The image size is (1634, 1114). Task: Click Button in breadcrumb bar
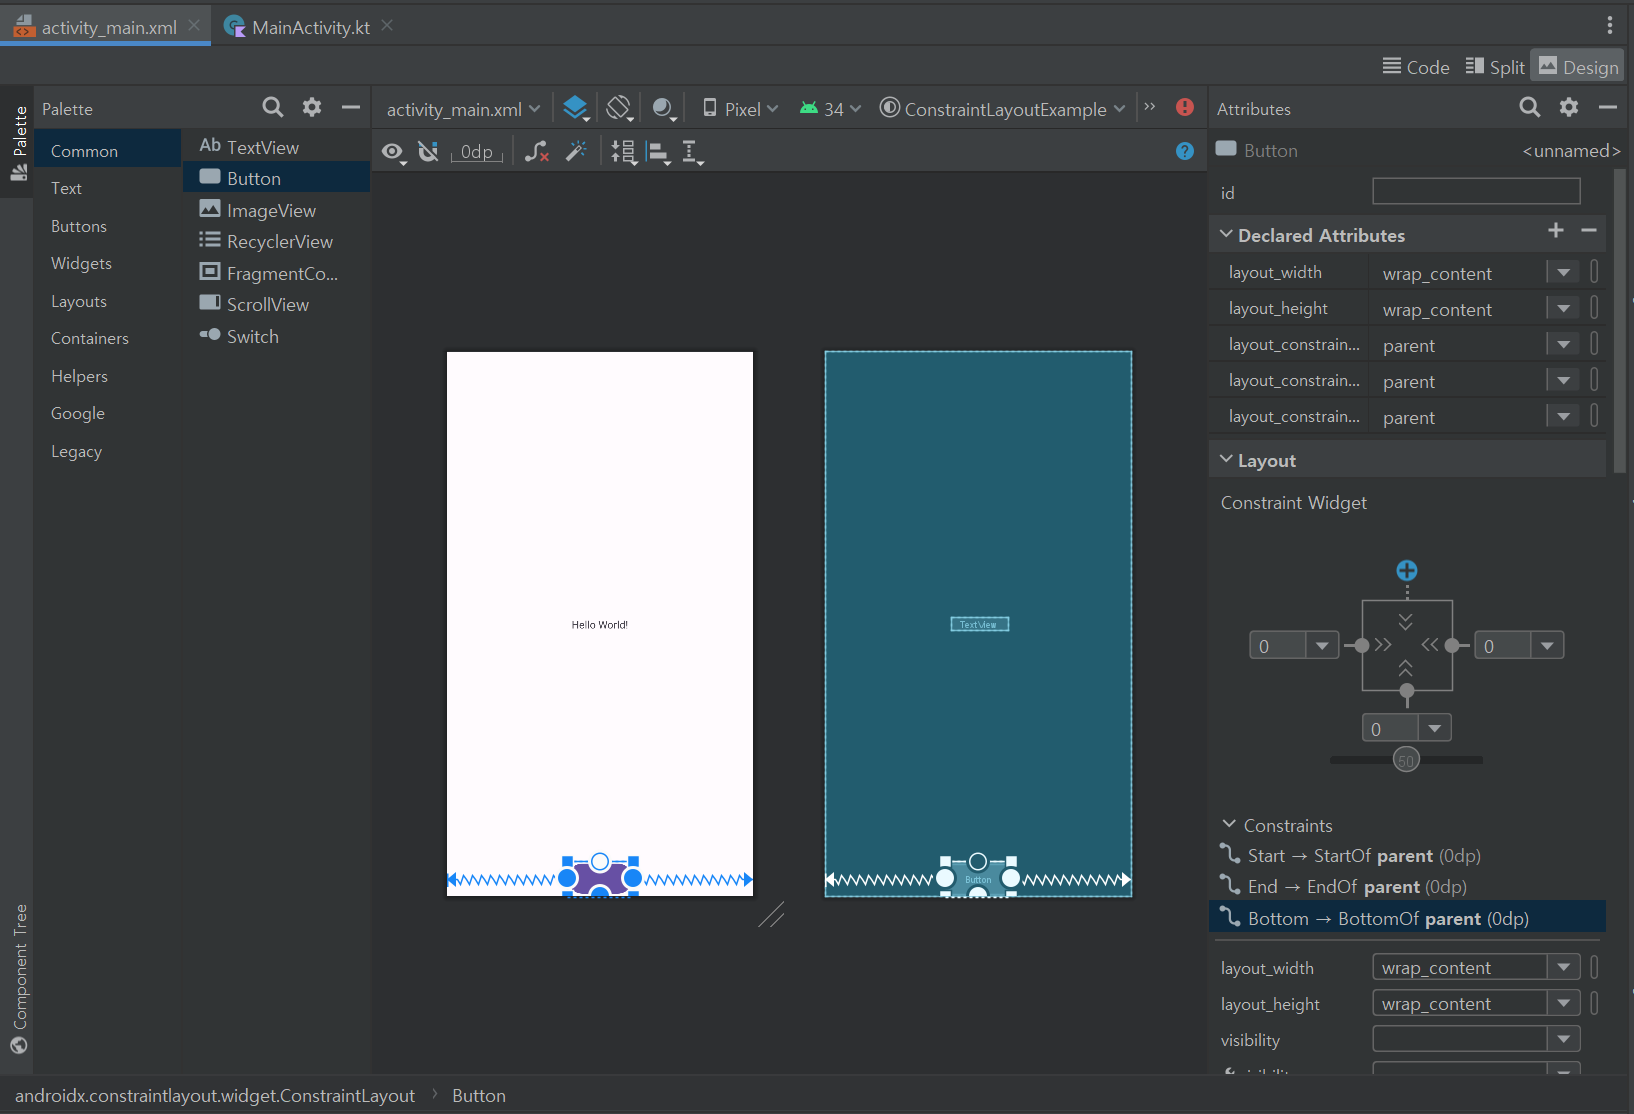click(x=479, y=1096)
